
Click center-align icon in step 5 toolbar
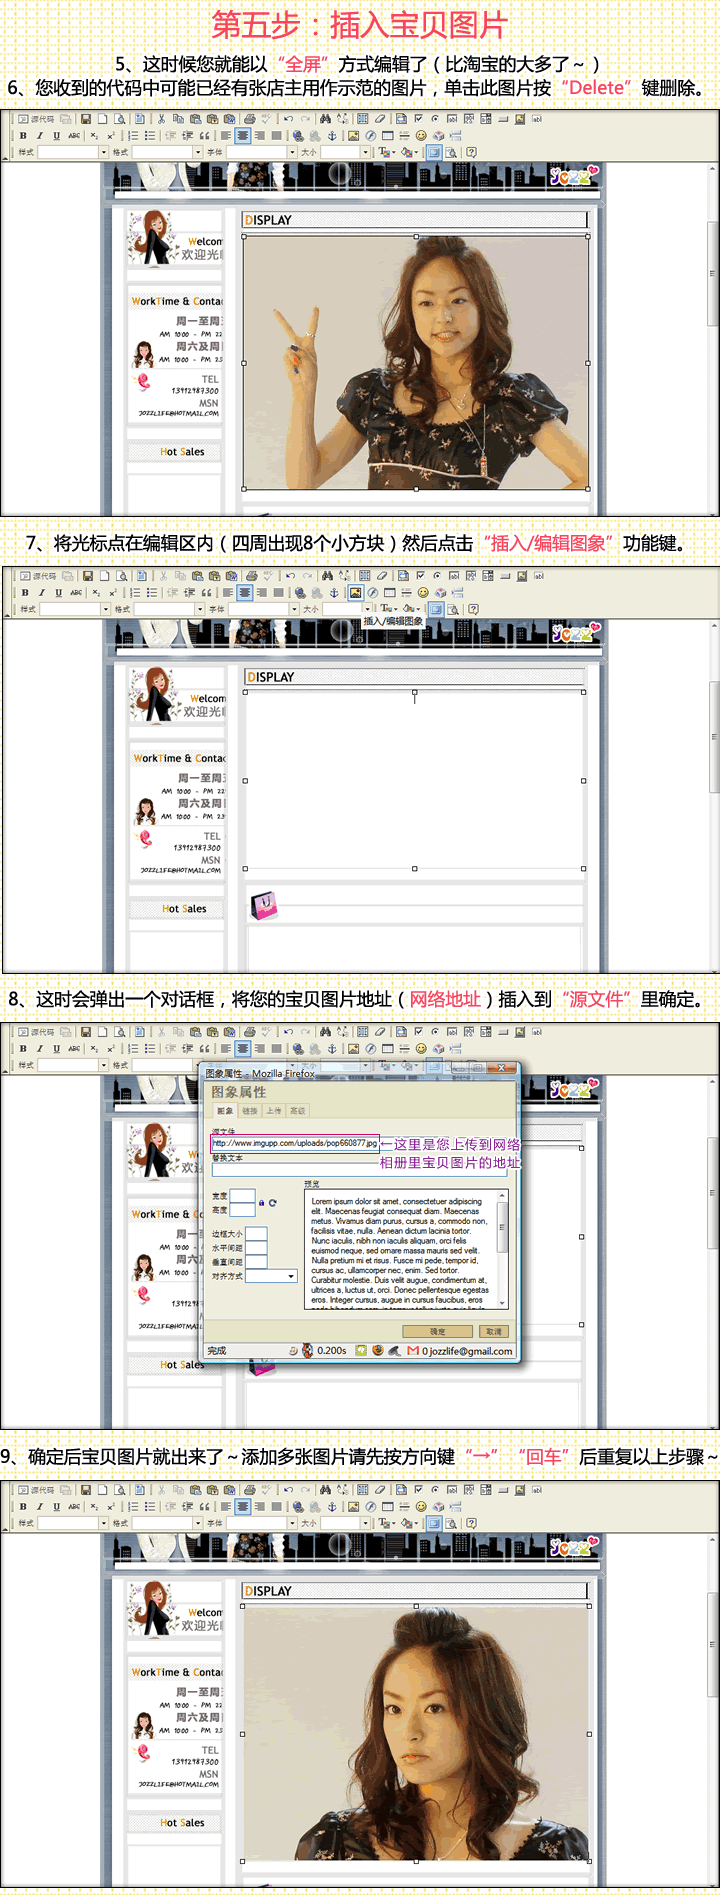pyautogui.click(x=243, y=135)
